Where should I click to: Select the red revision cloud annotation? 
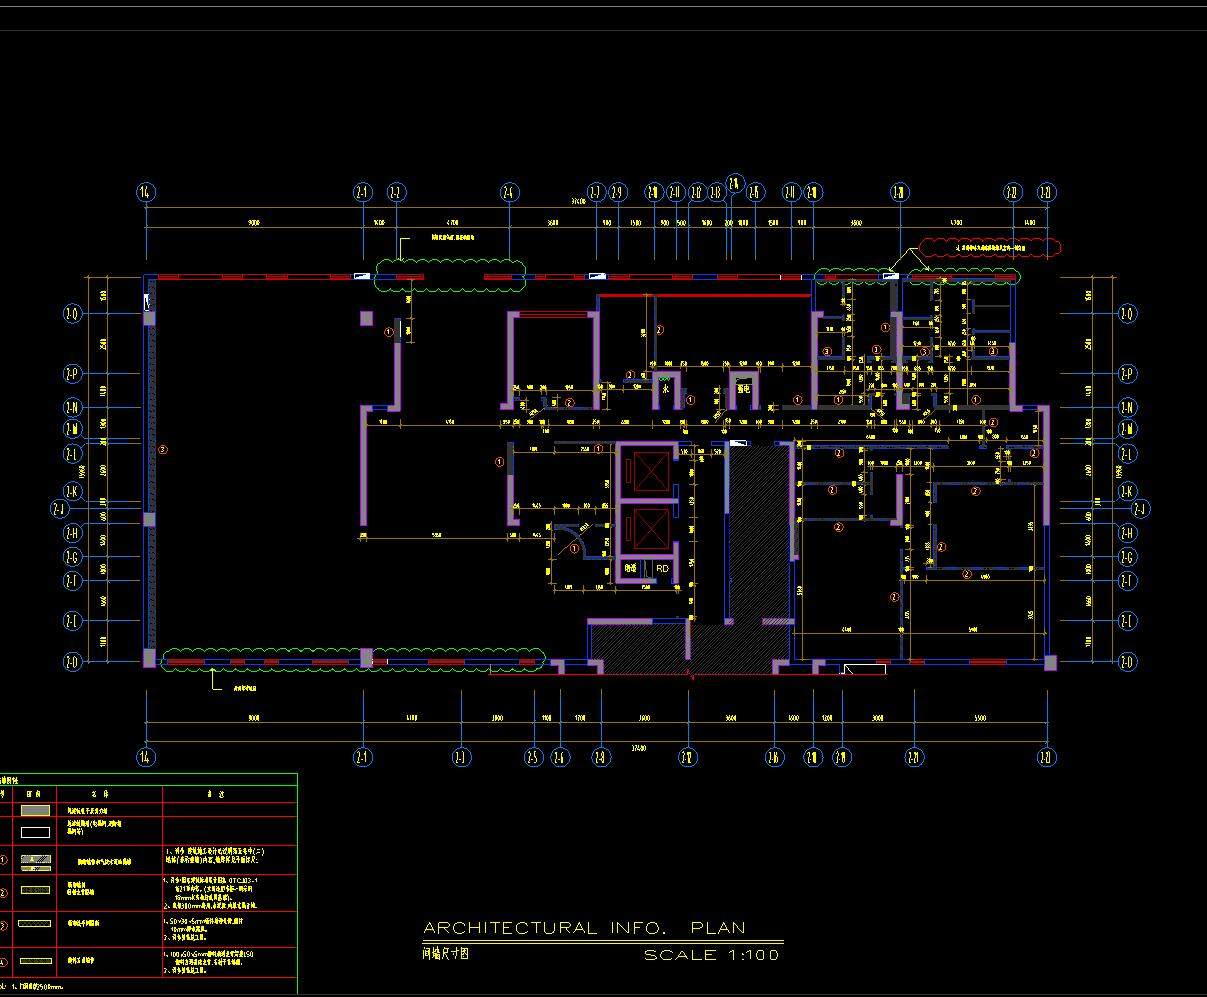coord(988,247)
